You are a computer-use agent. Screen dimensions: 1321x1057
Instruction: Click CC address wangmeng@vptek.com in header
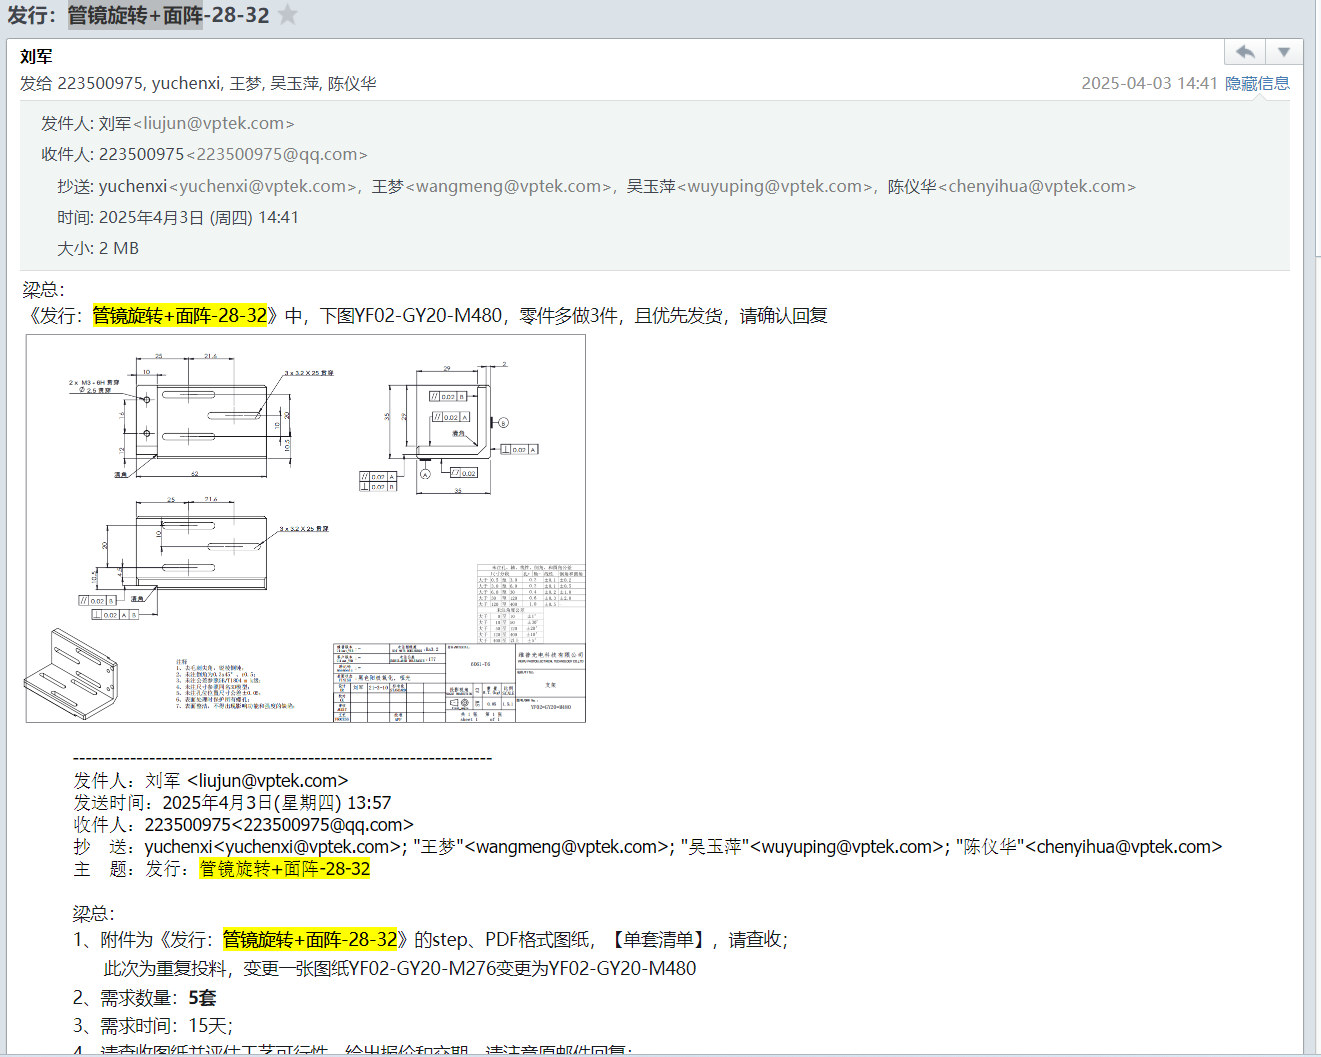click(509, 186)
